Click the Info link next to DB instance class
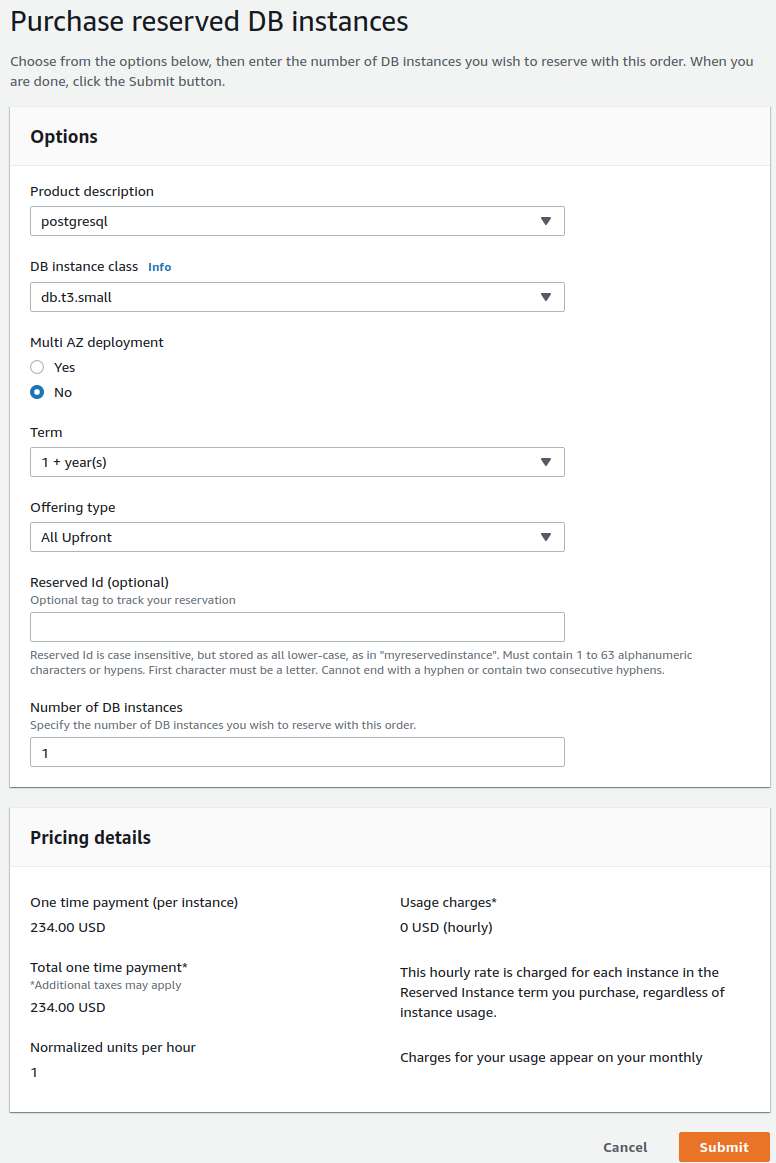776x1163 pixels. point(159,267)
